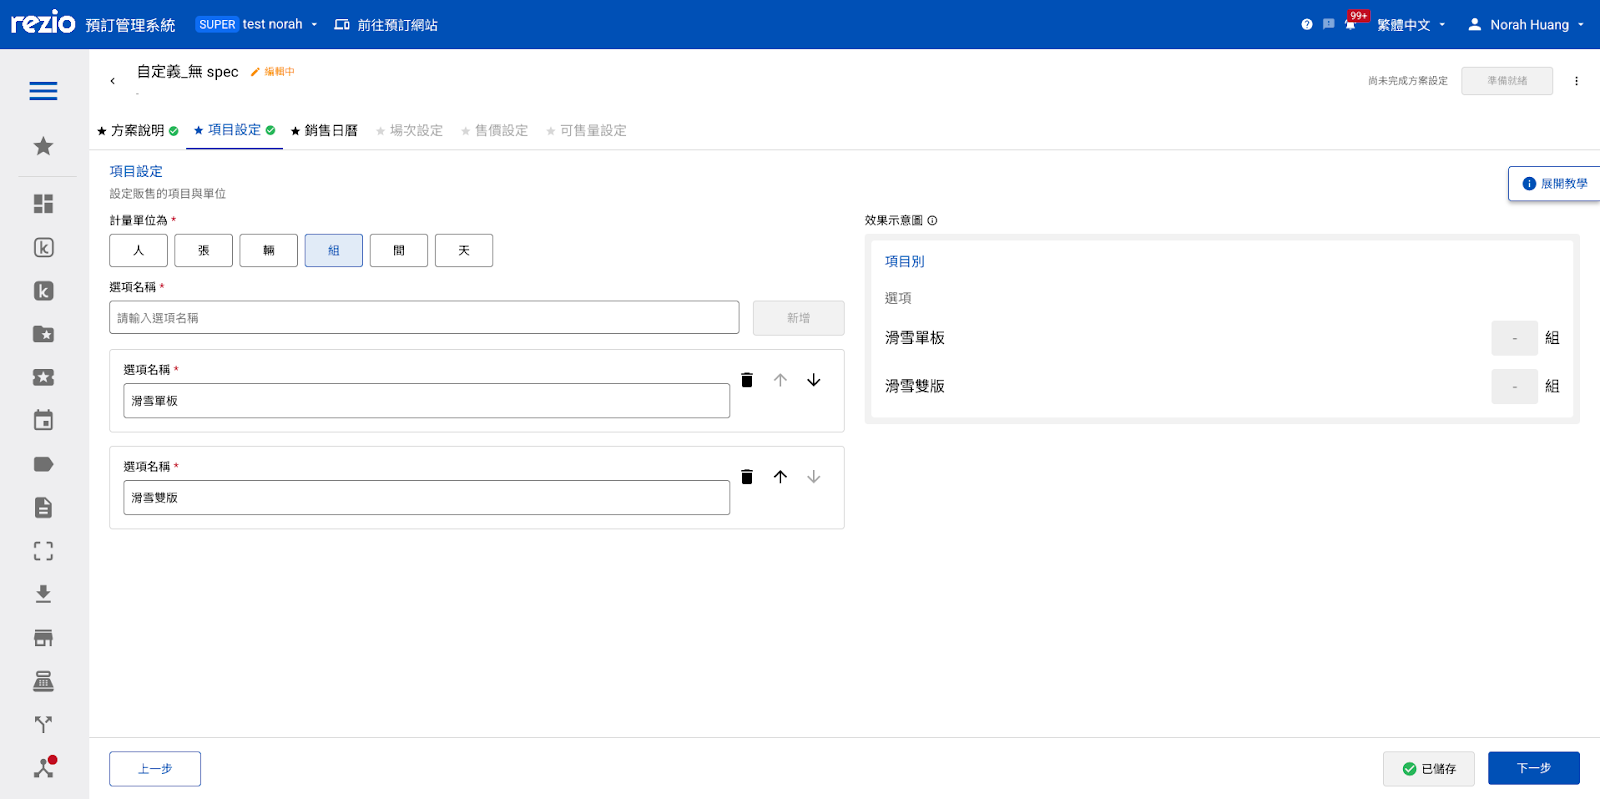Switch to 項目設定 tab

[234, 130]
